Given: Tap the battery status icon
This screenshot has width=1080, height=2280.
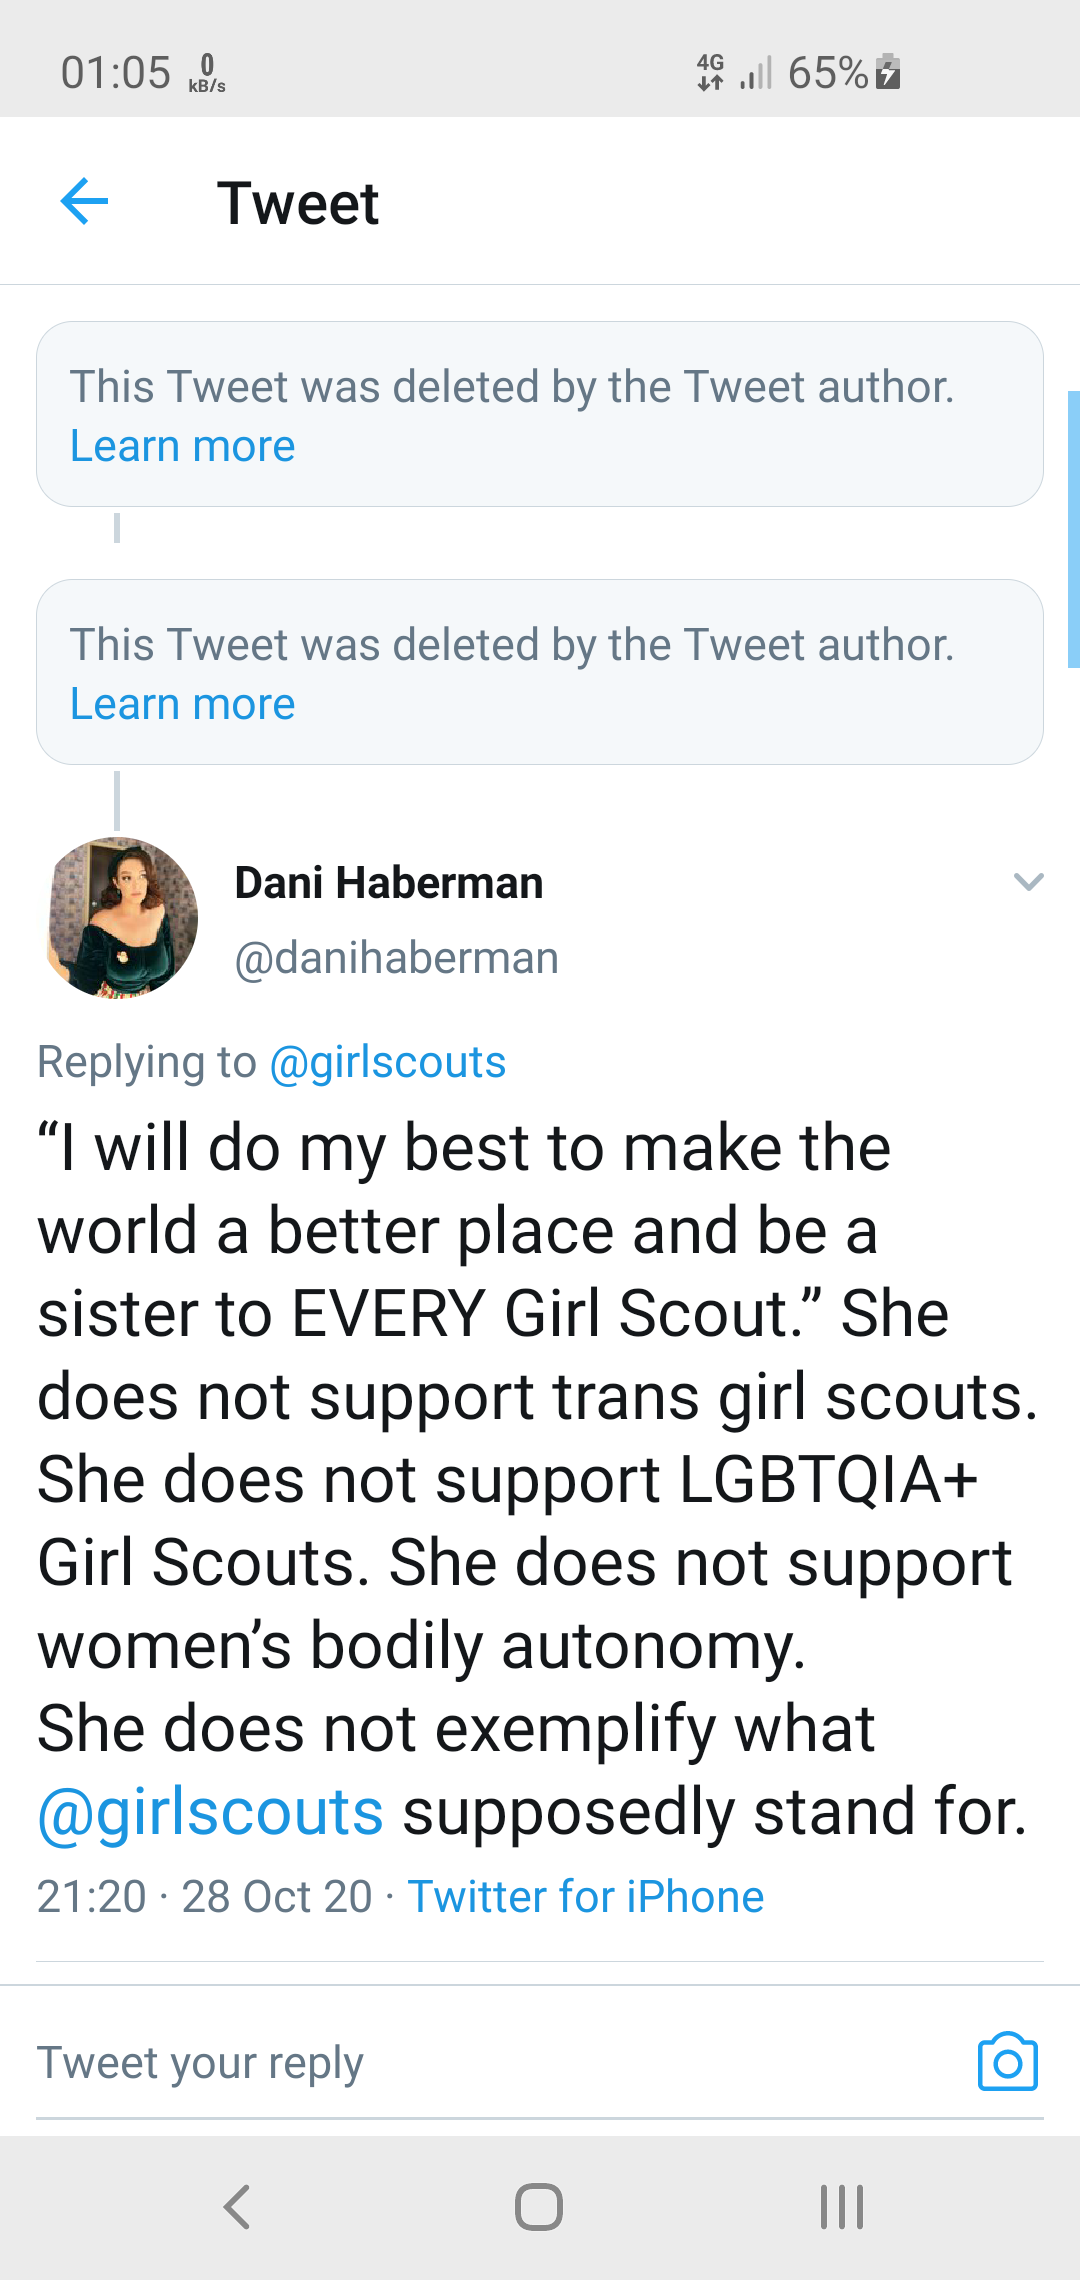Looking at the screenshot, I should coord(888,73).
